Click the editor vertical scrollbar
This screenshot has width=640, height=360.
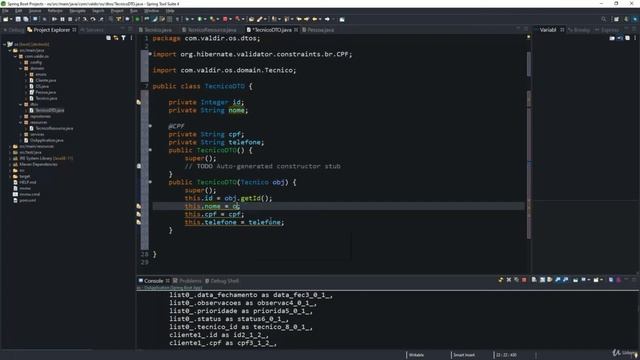point(529,139)
